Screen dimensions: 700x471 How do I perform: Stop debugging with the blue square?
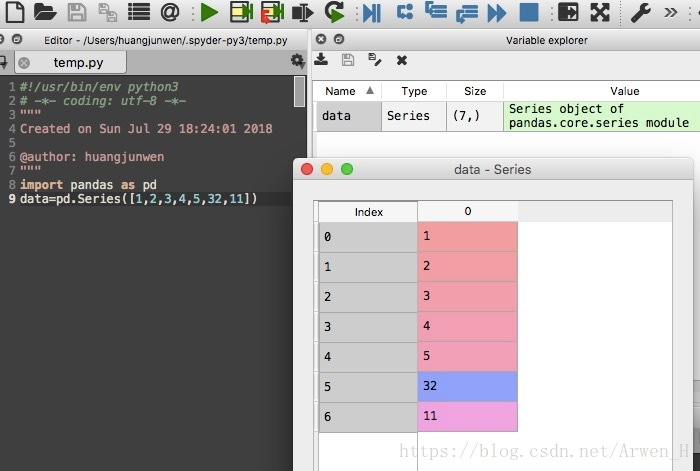[x=529, y=13]
